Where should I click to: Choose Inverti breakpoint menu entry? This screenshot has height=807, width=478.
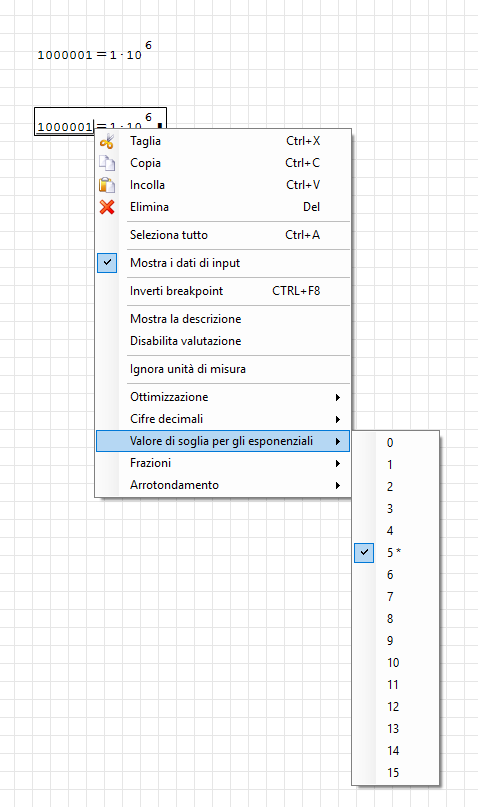pos(223,291)
